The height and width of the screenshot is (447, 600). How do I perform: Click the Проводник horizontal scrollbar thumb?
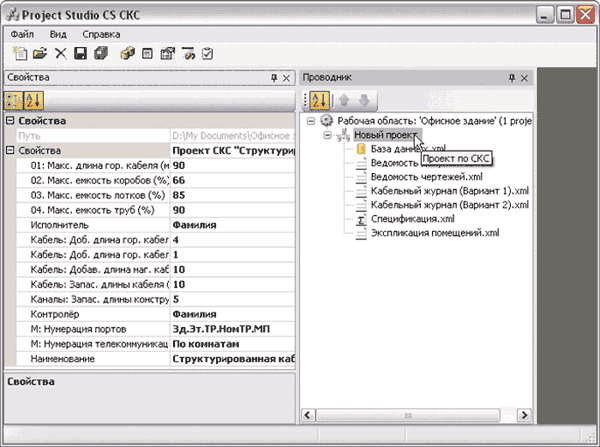408,415
